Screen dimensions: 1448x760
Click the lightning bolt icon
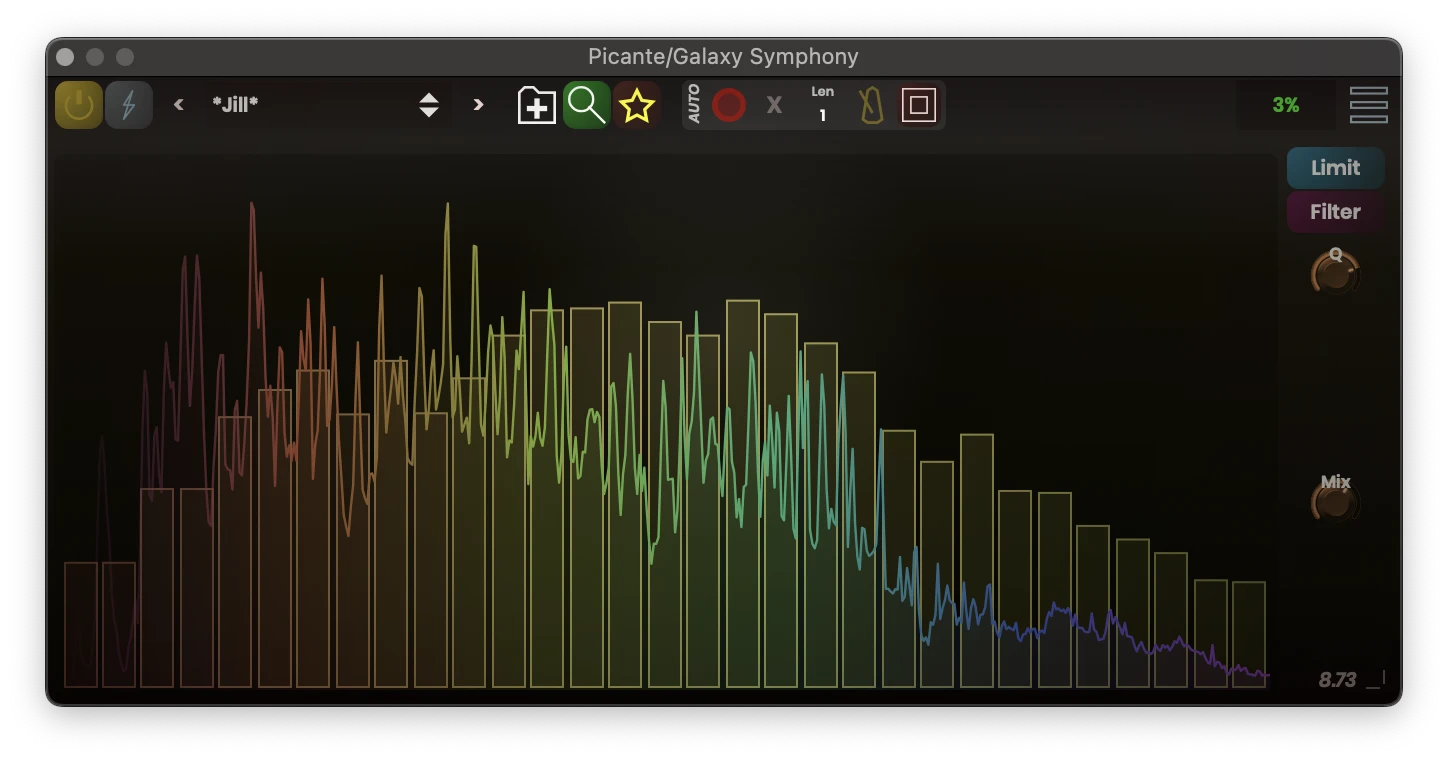129,105
